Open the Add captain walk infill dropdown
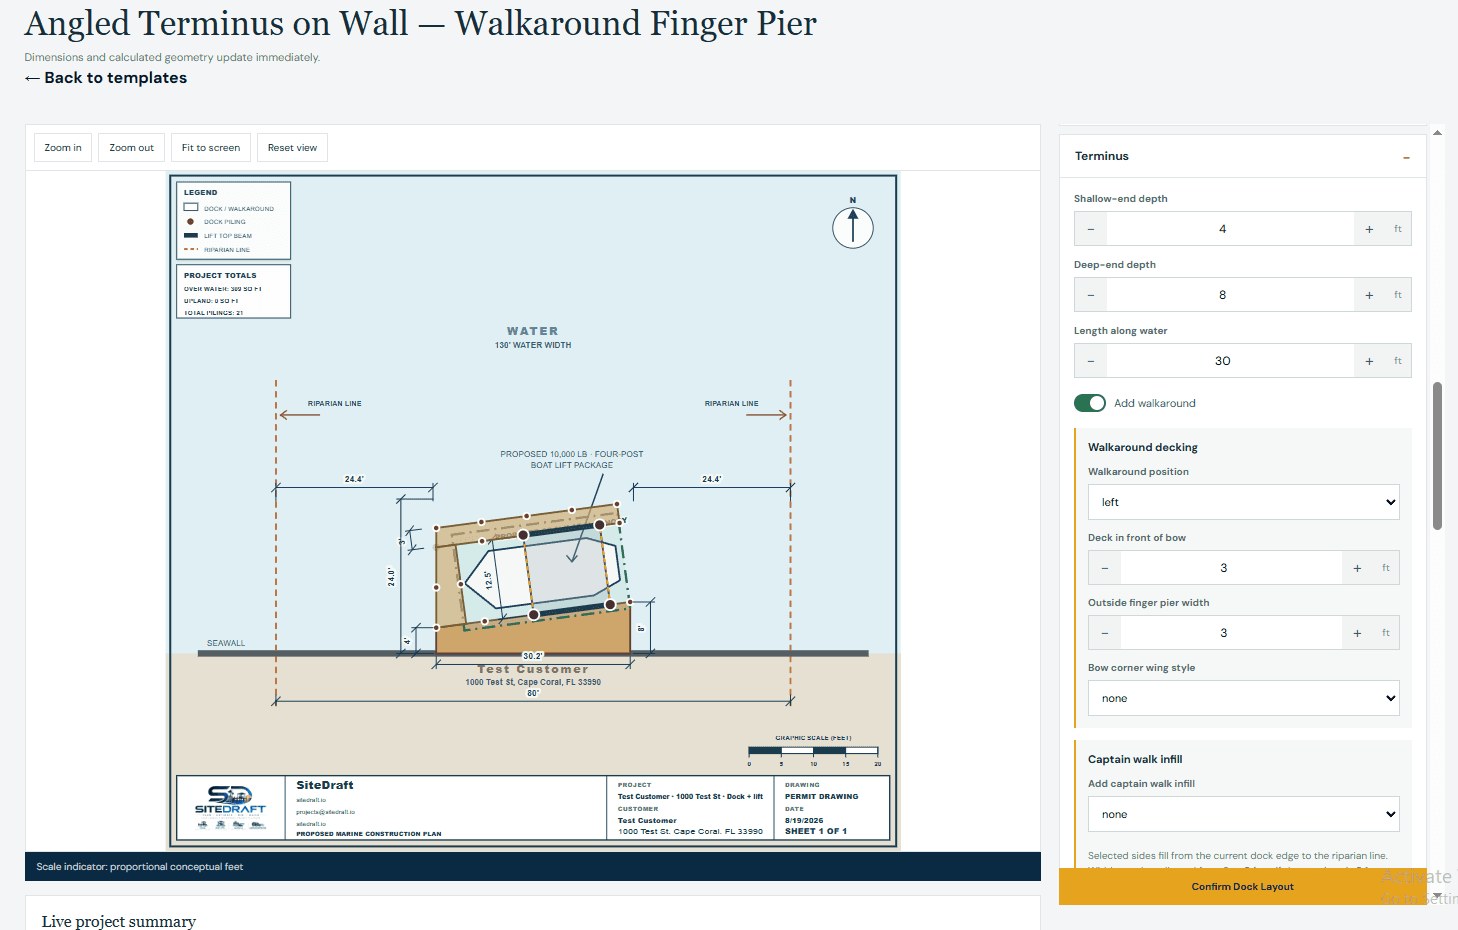 [1243, 814]
